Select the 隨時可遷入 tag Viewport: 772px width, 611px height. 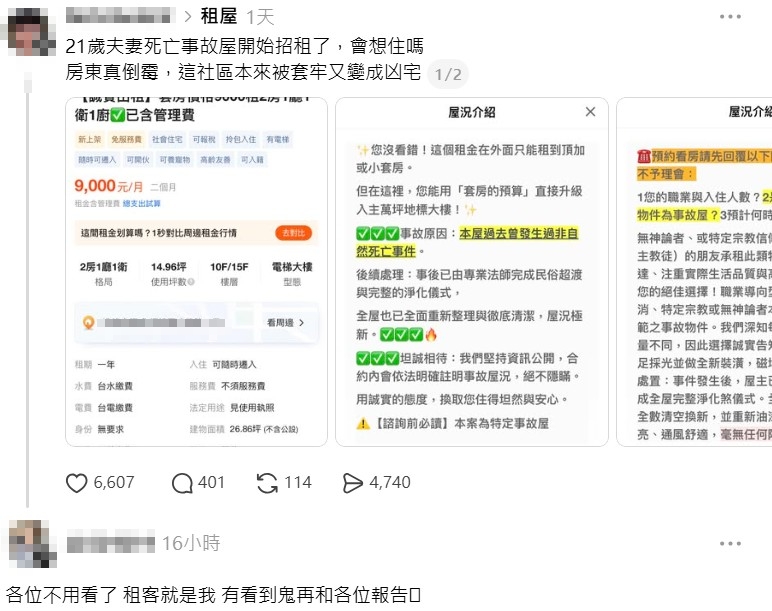[97, 160]
